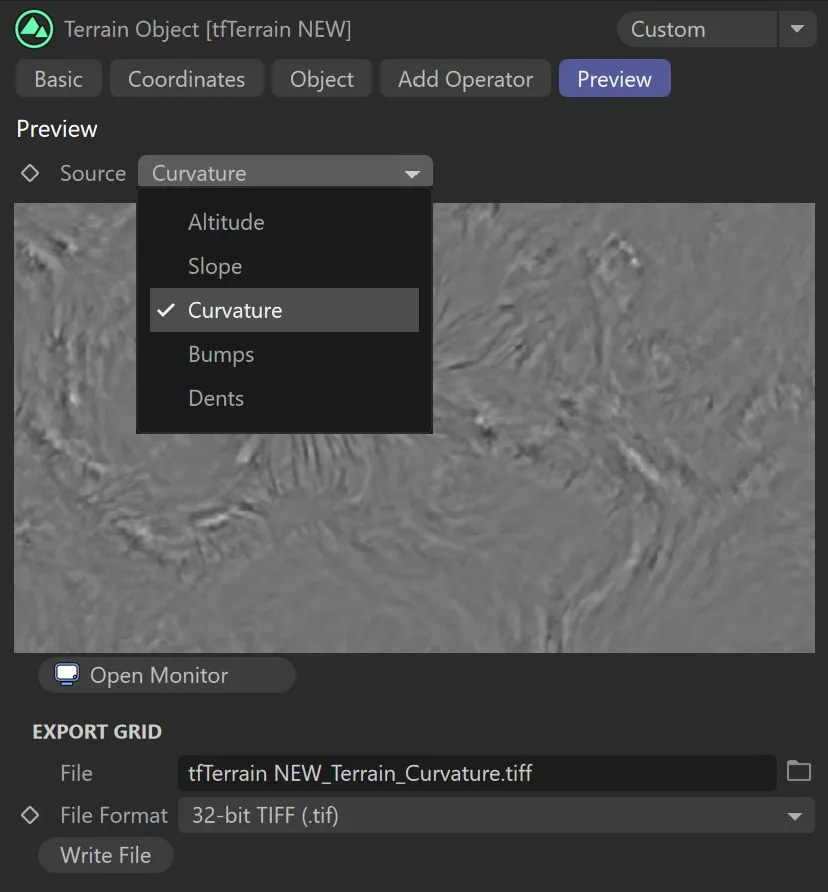Image resolution: width=828 pixels, height=892 pixels.
Task: Click the dropdown arrow on the Source field
Action: (413, 172)
